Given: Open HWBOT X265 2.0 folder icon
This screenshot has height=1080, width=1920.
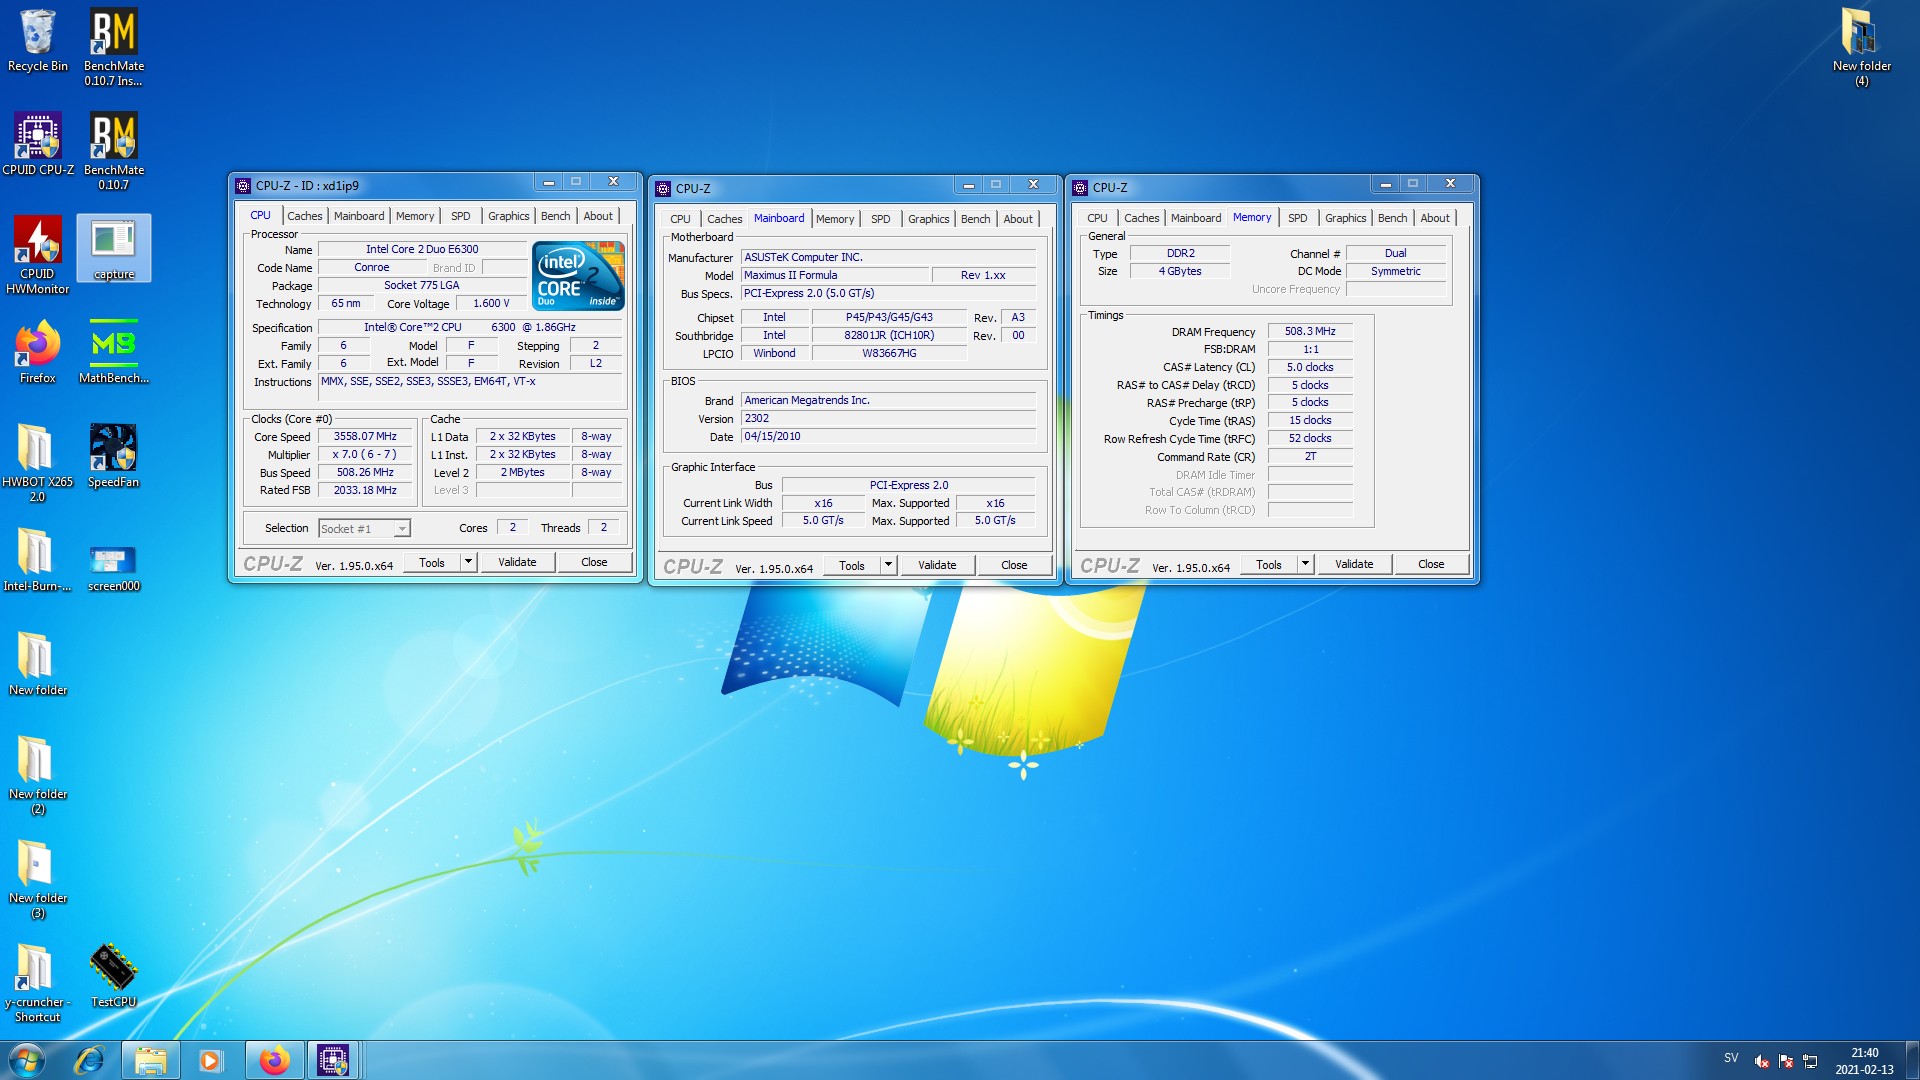Looking at the screenshot, I should pos(38,462).
